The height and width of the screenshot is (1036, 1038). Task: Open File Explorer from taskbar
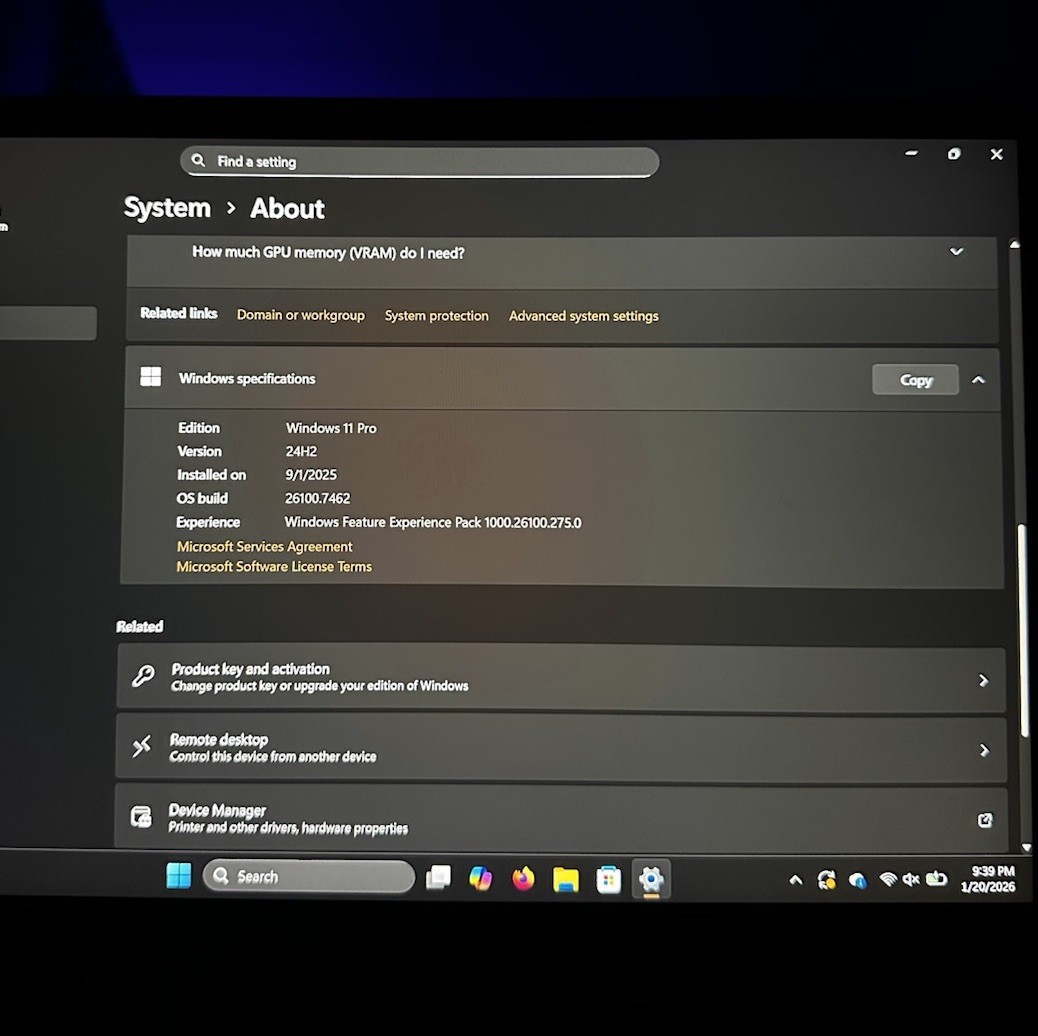[x=566, y=880]
